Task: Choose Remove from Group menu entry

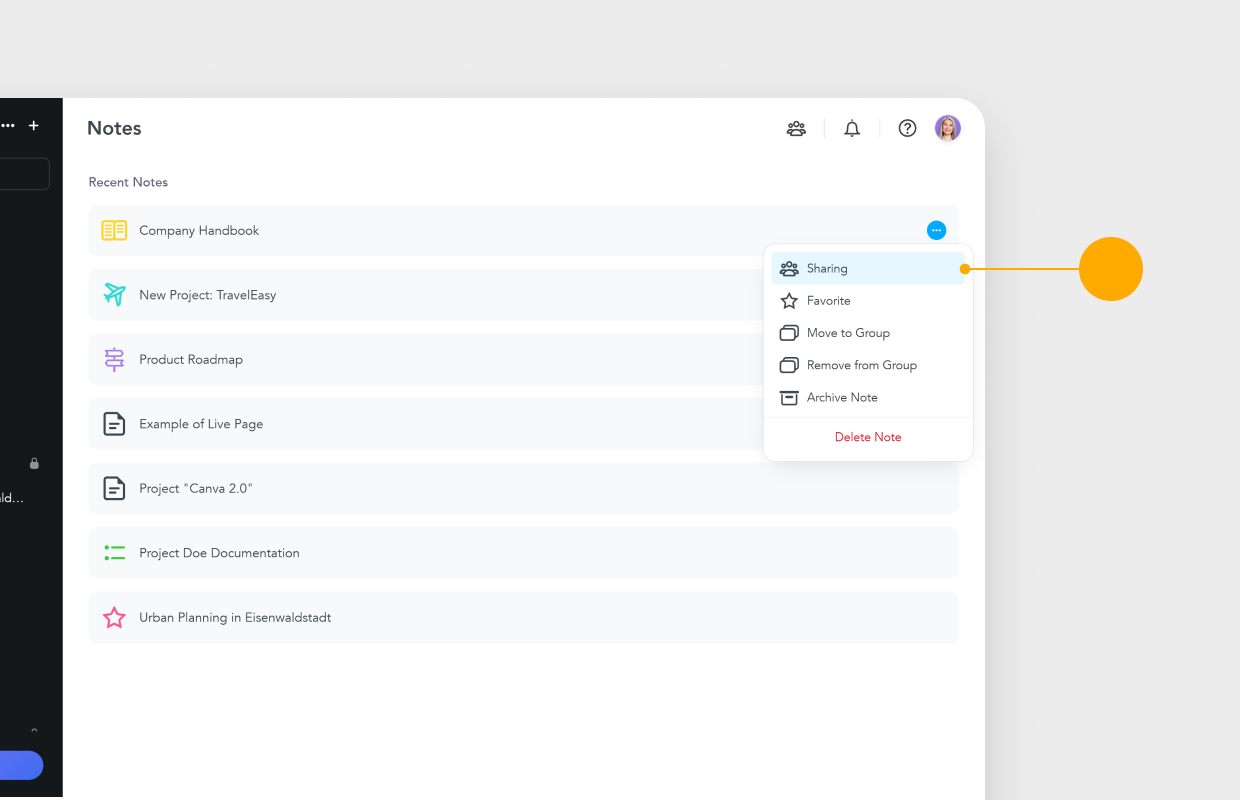Action: 868,365
